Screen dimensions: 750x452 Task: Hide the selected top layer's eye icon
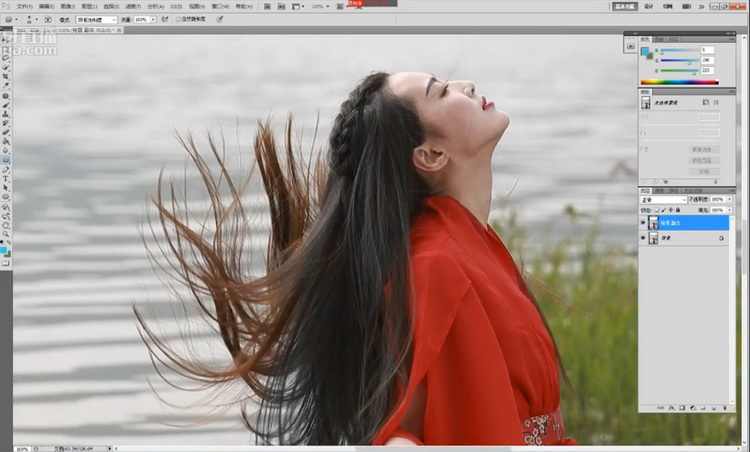point(644,223)
